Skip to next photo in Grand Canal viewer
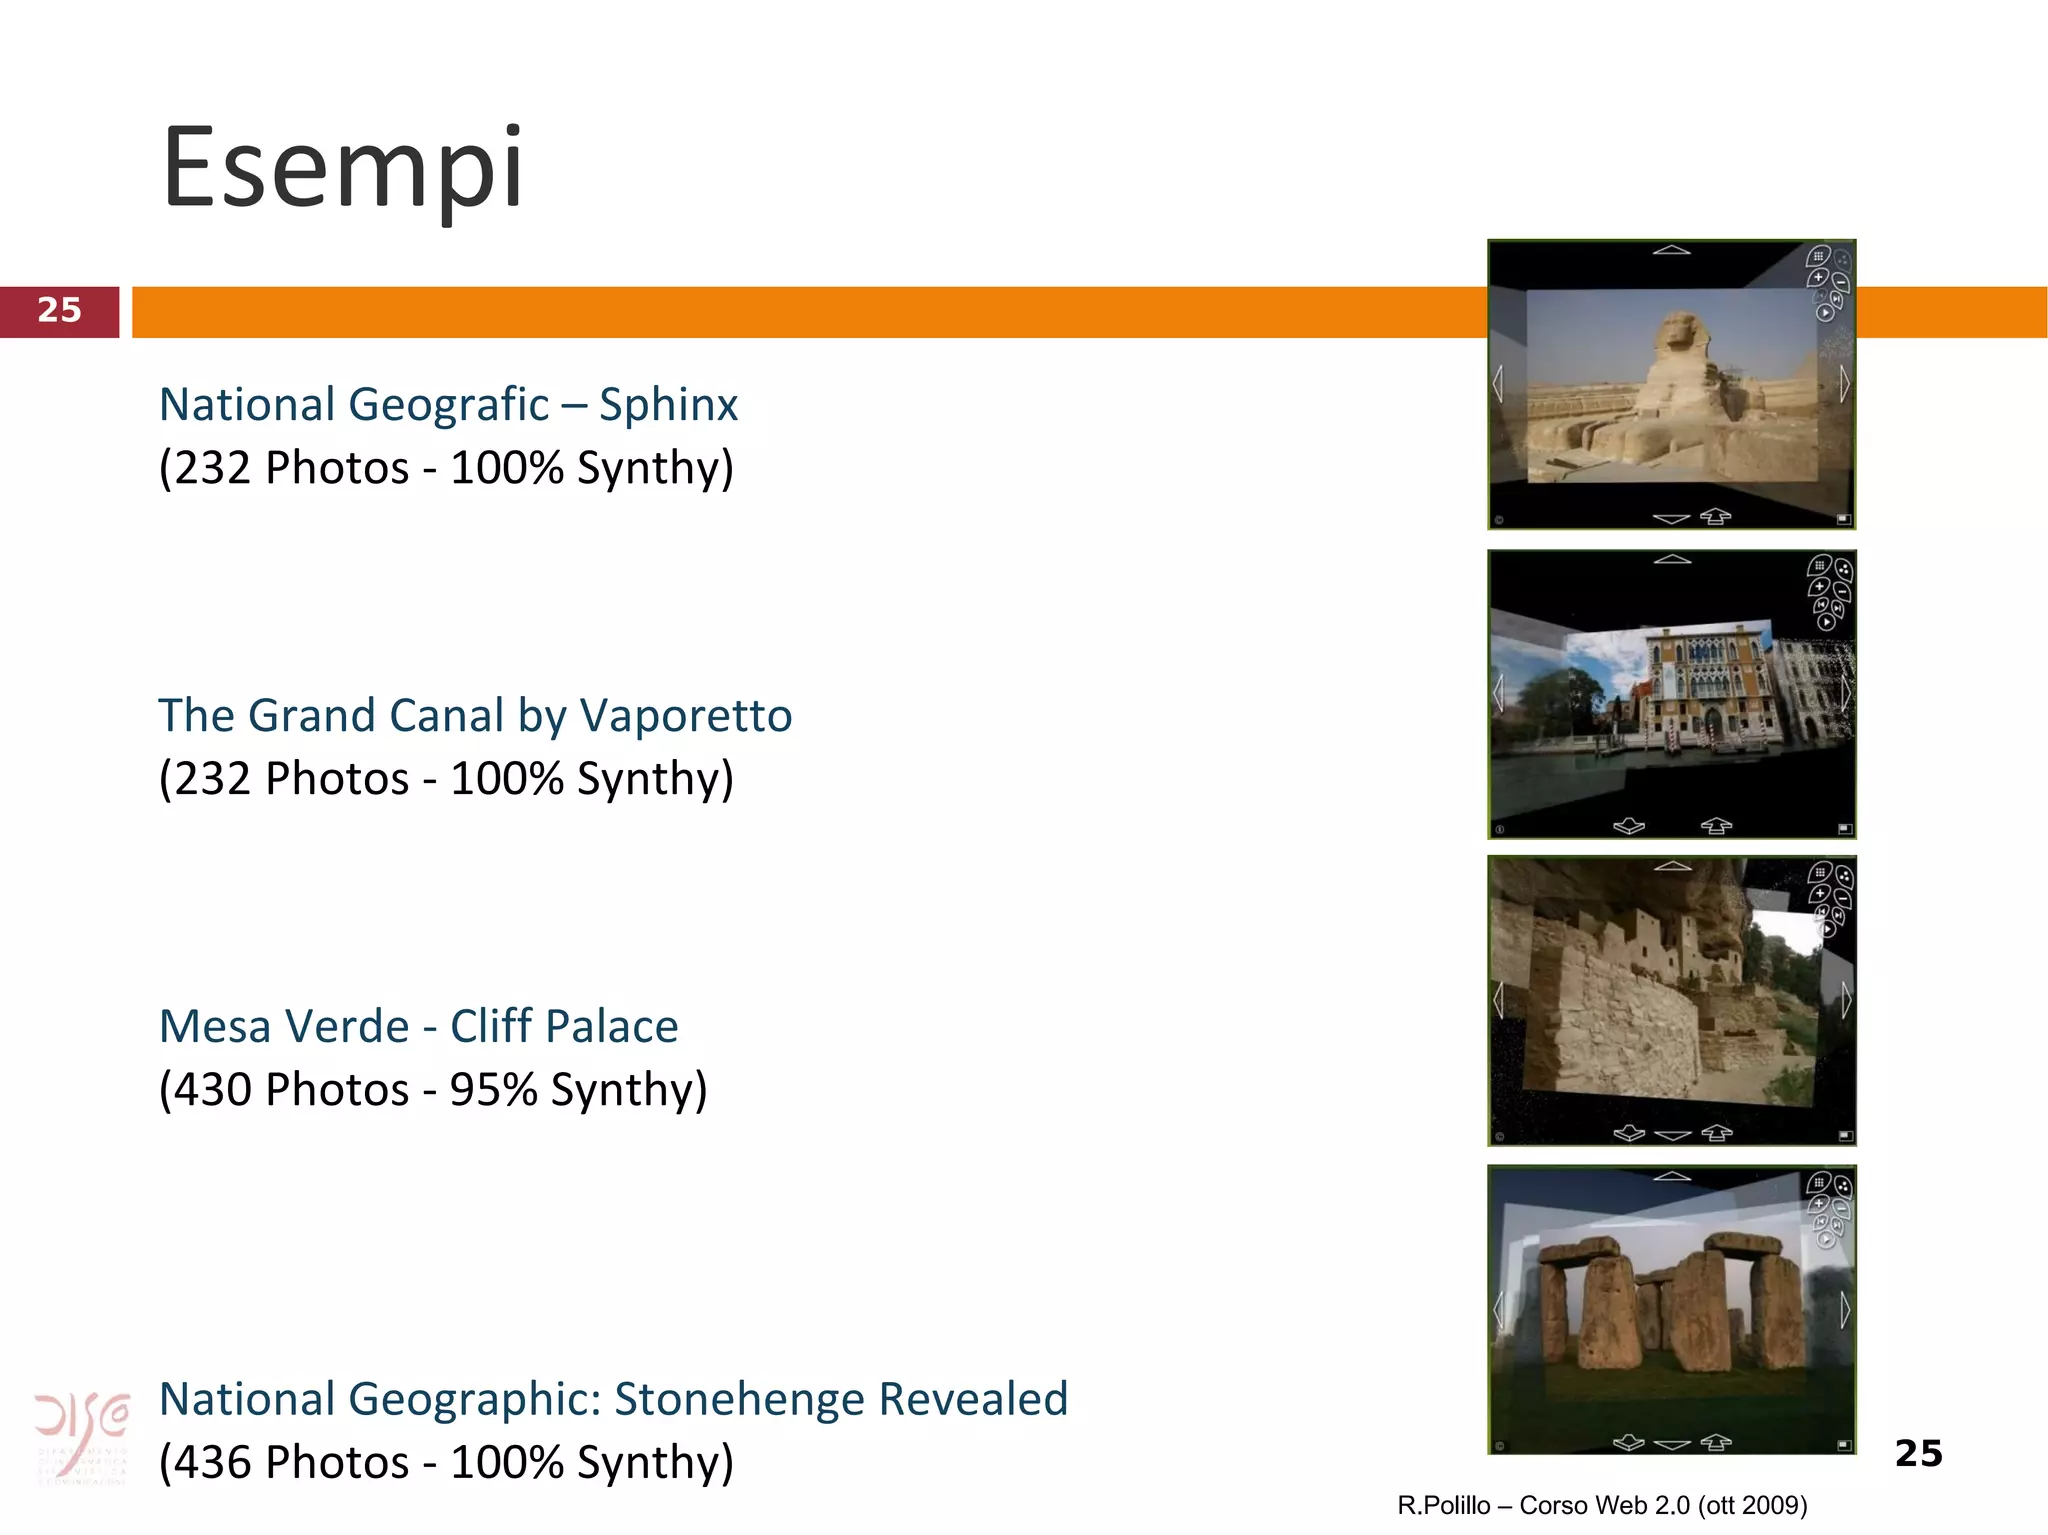 (x=1837, y=608)
